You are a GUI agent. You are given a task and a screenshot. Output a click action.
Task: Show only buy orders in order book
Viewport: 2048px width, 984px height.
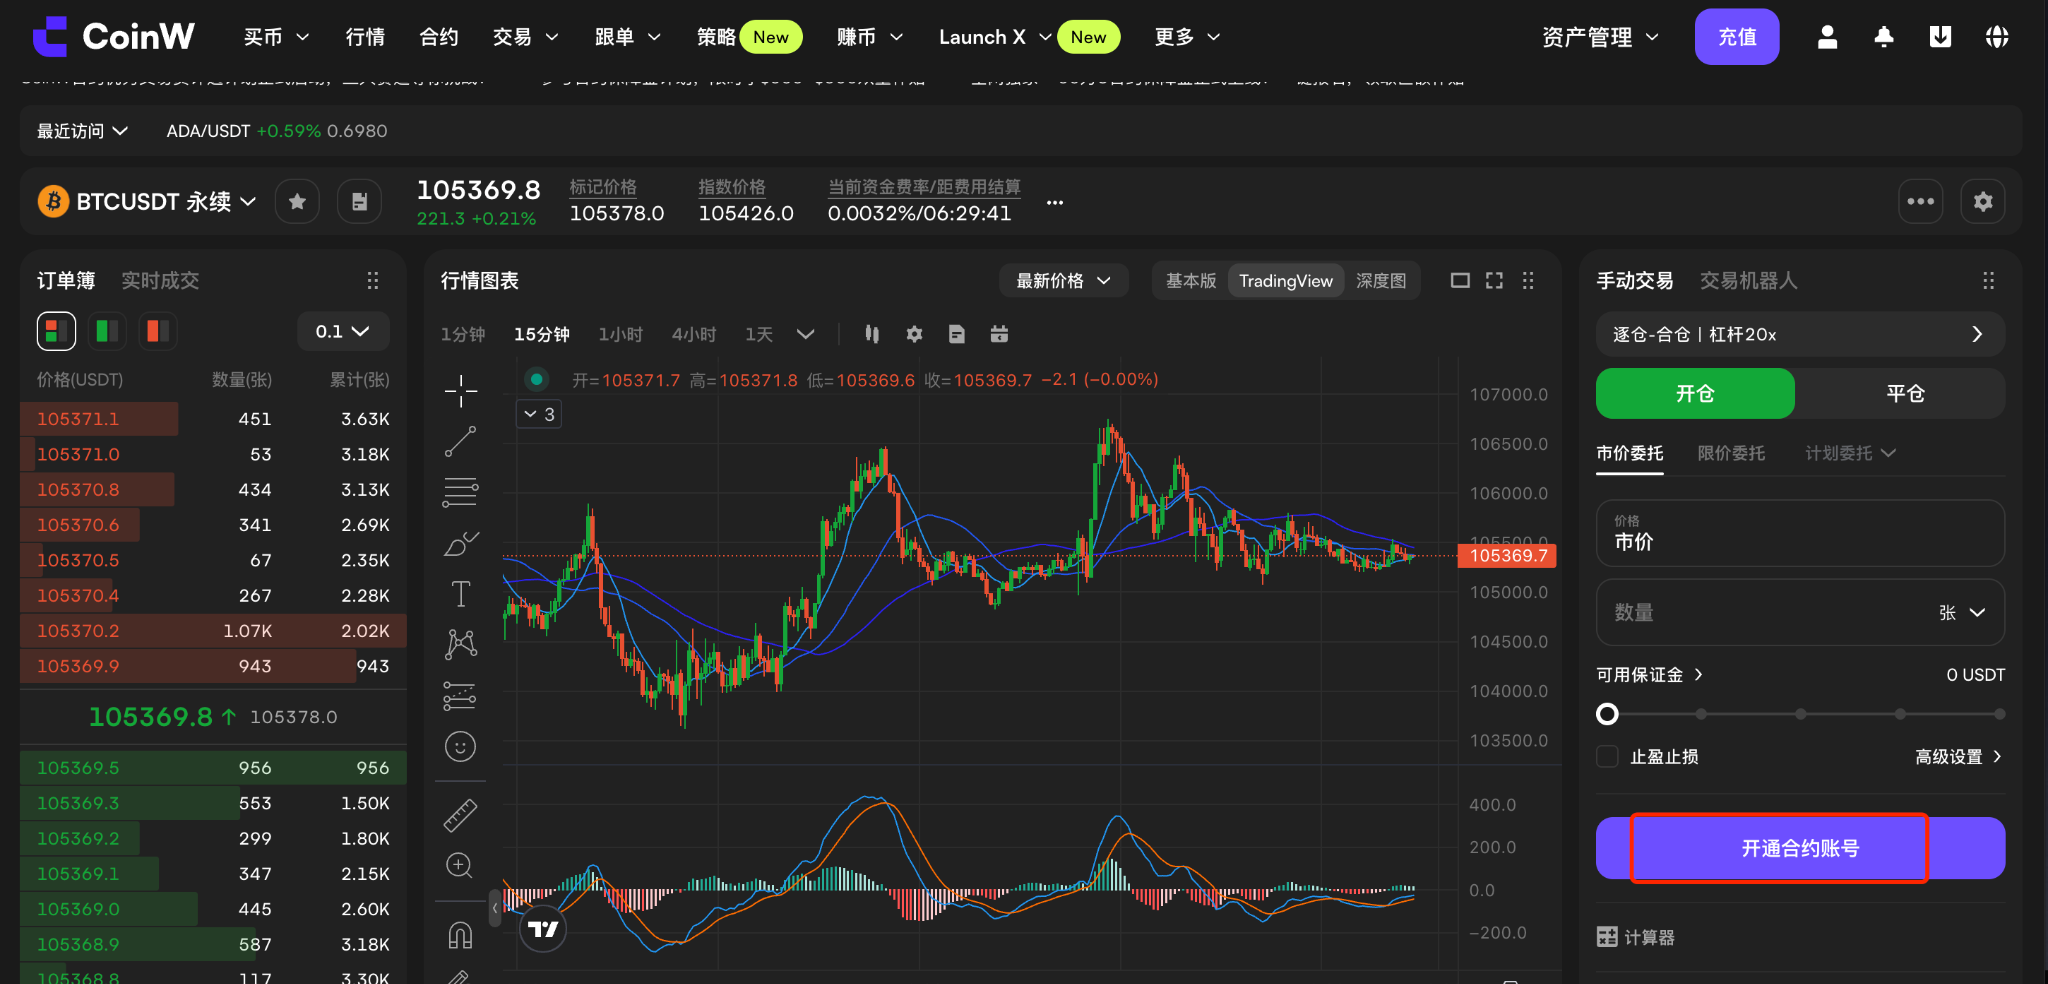[107, 331]
